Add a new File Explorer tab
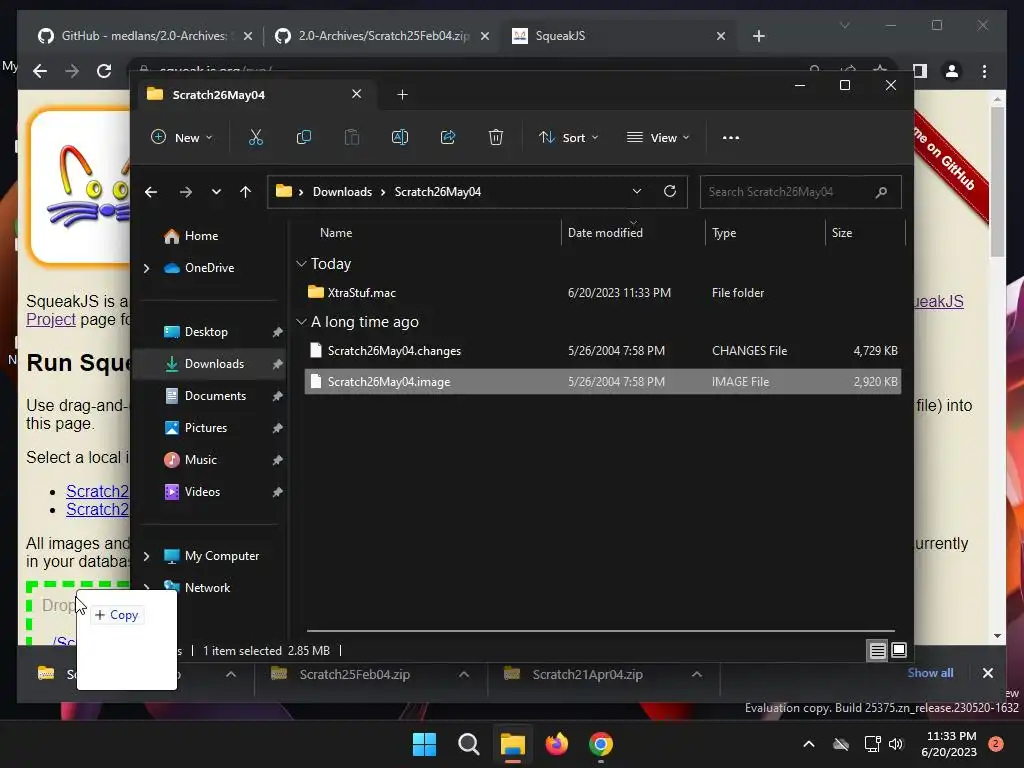 tap(402, 95)
